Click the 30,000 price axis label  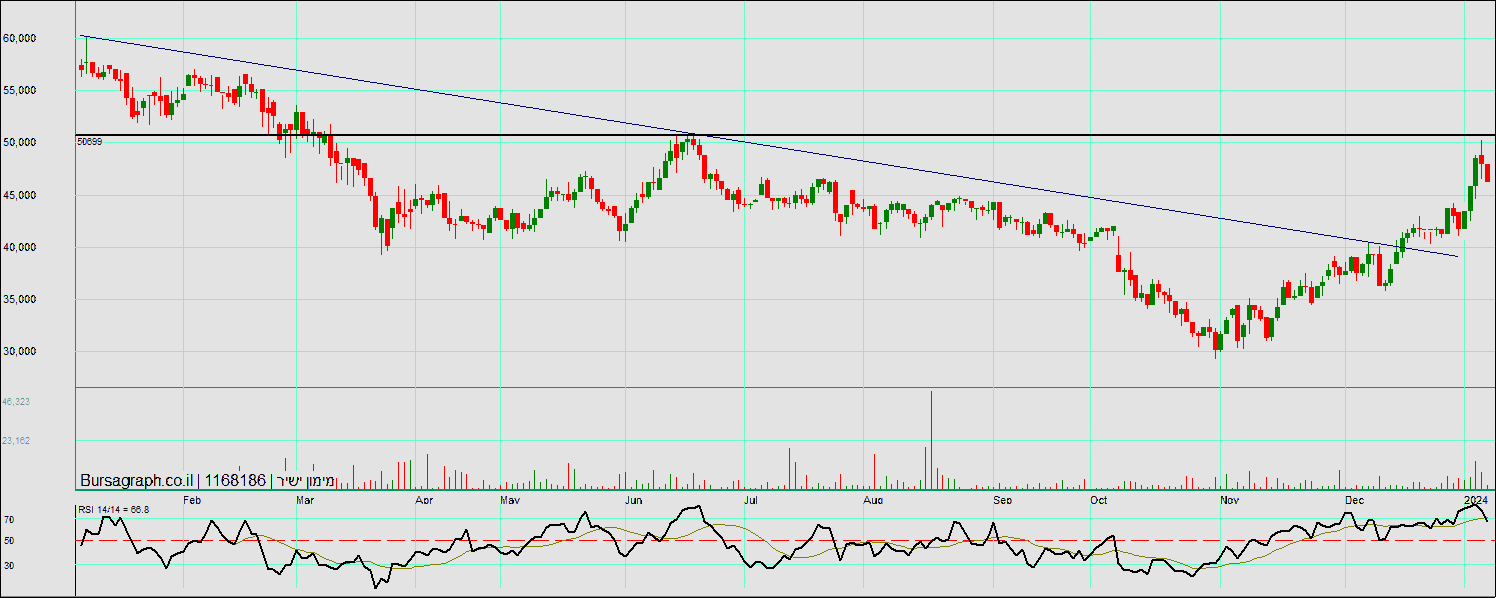20,351
